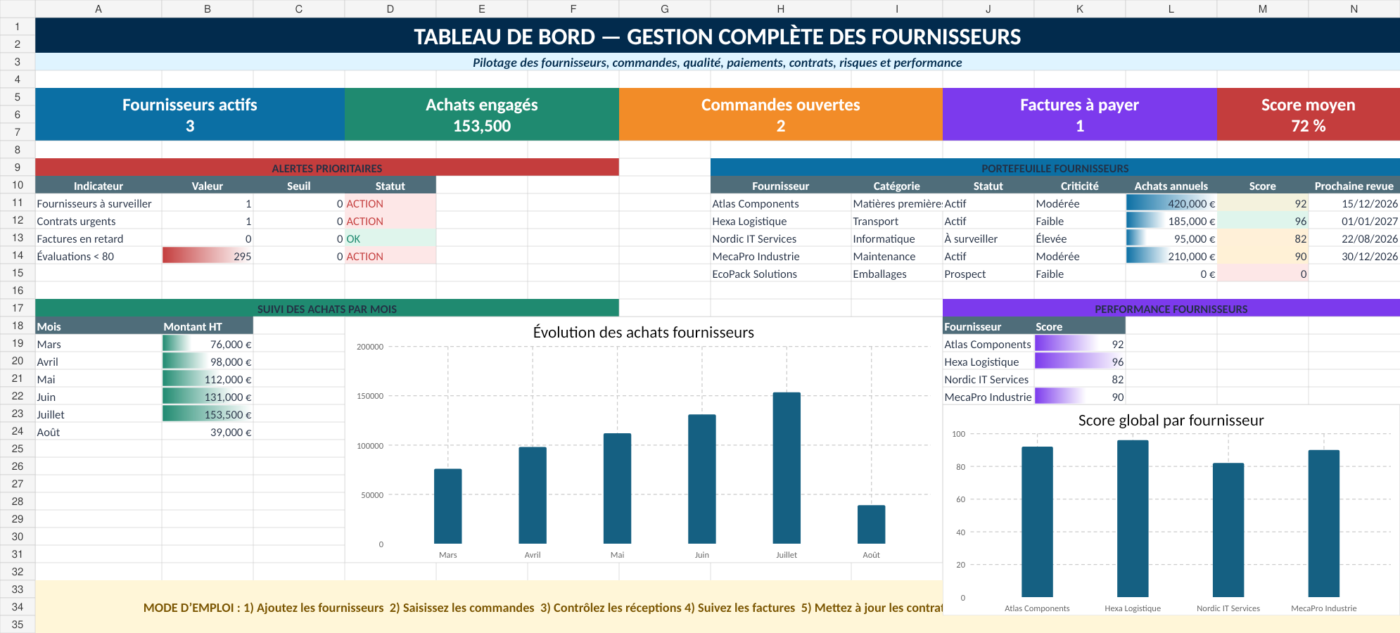
Task: Select the 'Fournisseurs actifs' KPI card
Action: [190, 114]
